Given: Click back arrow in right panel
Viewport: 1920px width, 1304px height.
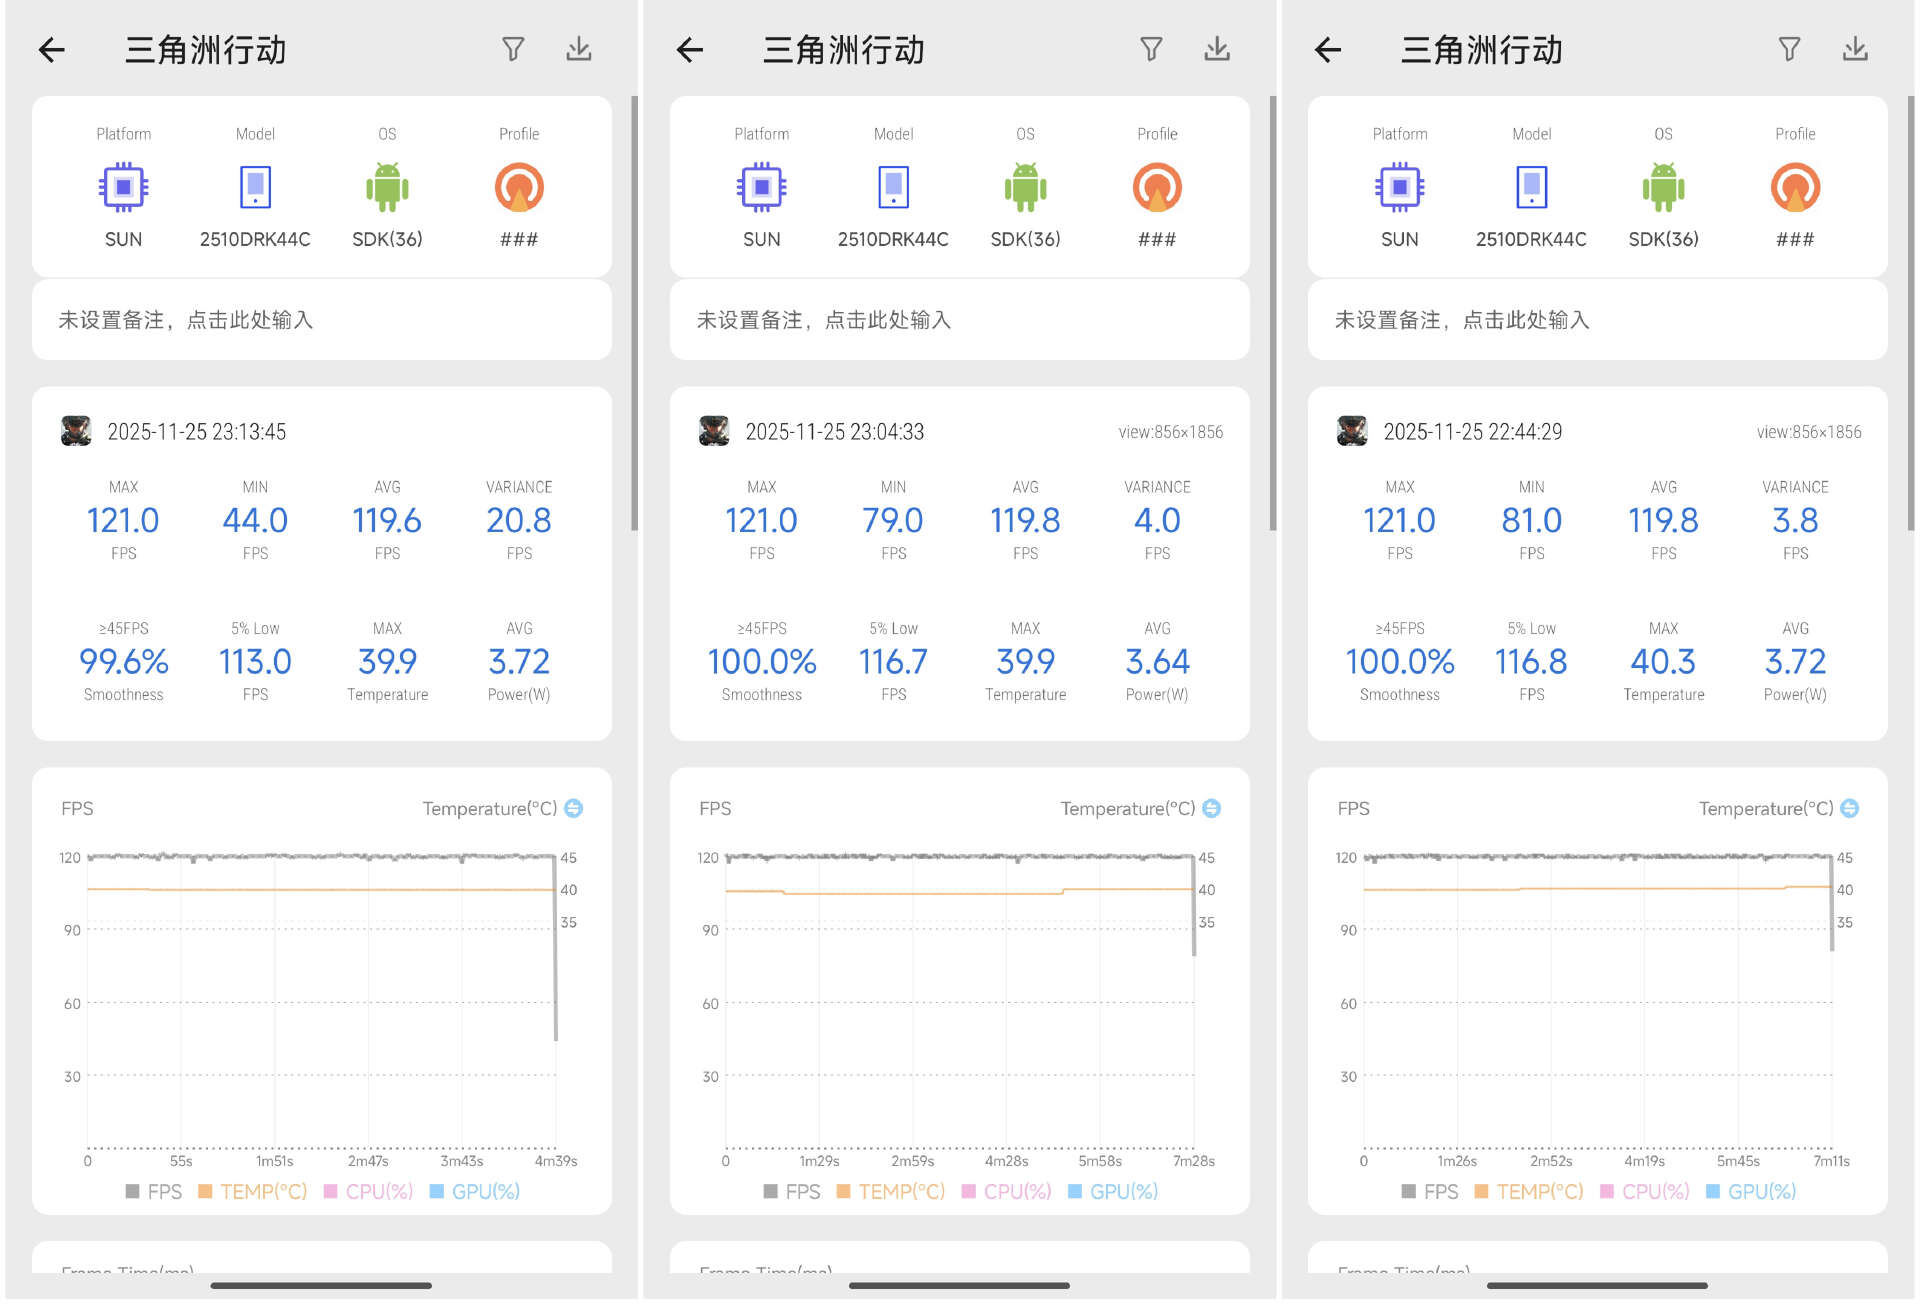Looking at the screenshot, I should click(x=1328, y=50).
